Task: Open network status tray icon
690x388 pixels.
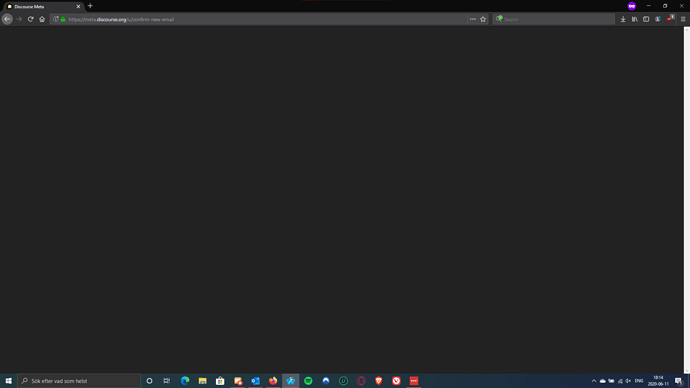Action: click(620, 381)
